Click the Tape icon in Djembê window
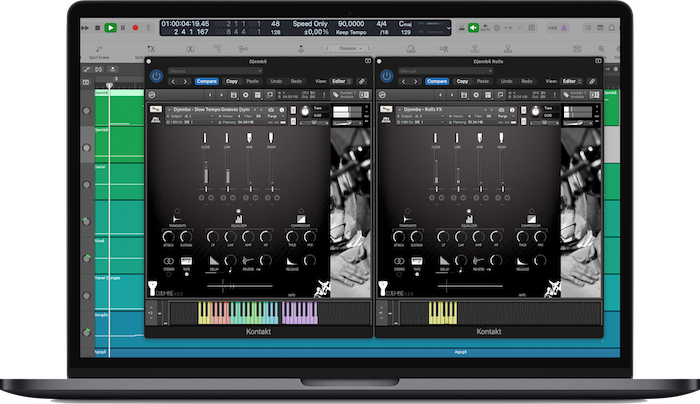This screenshot has width=700, height=404. (x=186, y=261)
